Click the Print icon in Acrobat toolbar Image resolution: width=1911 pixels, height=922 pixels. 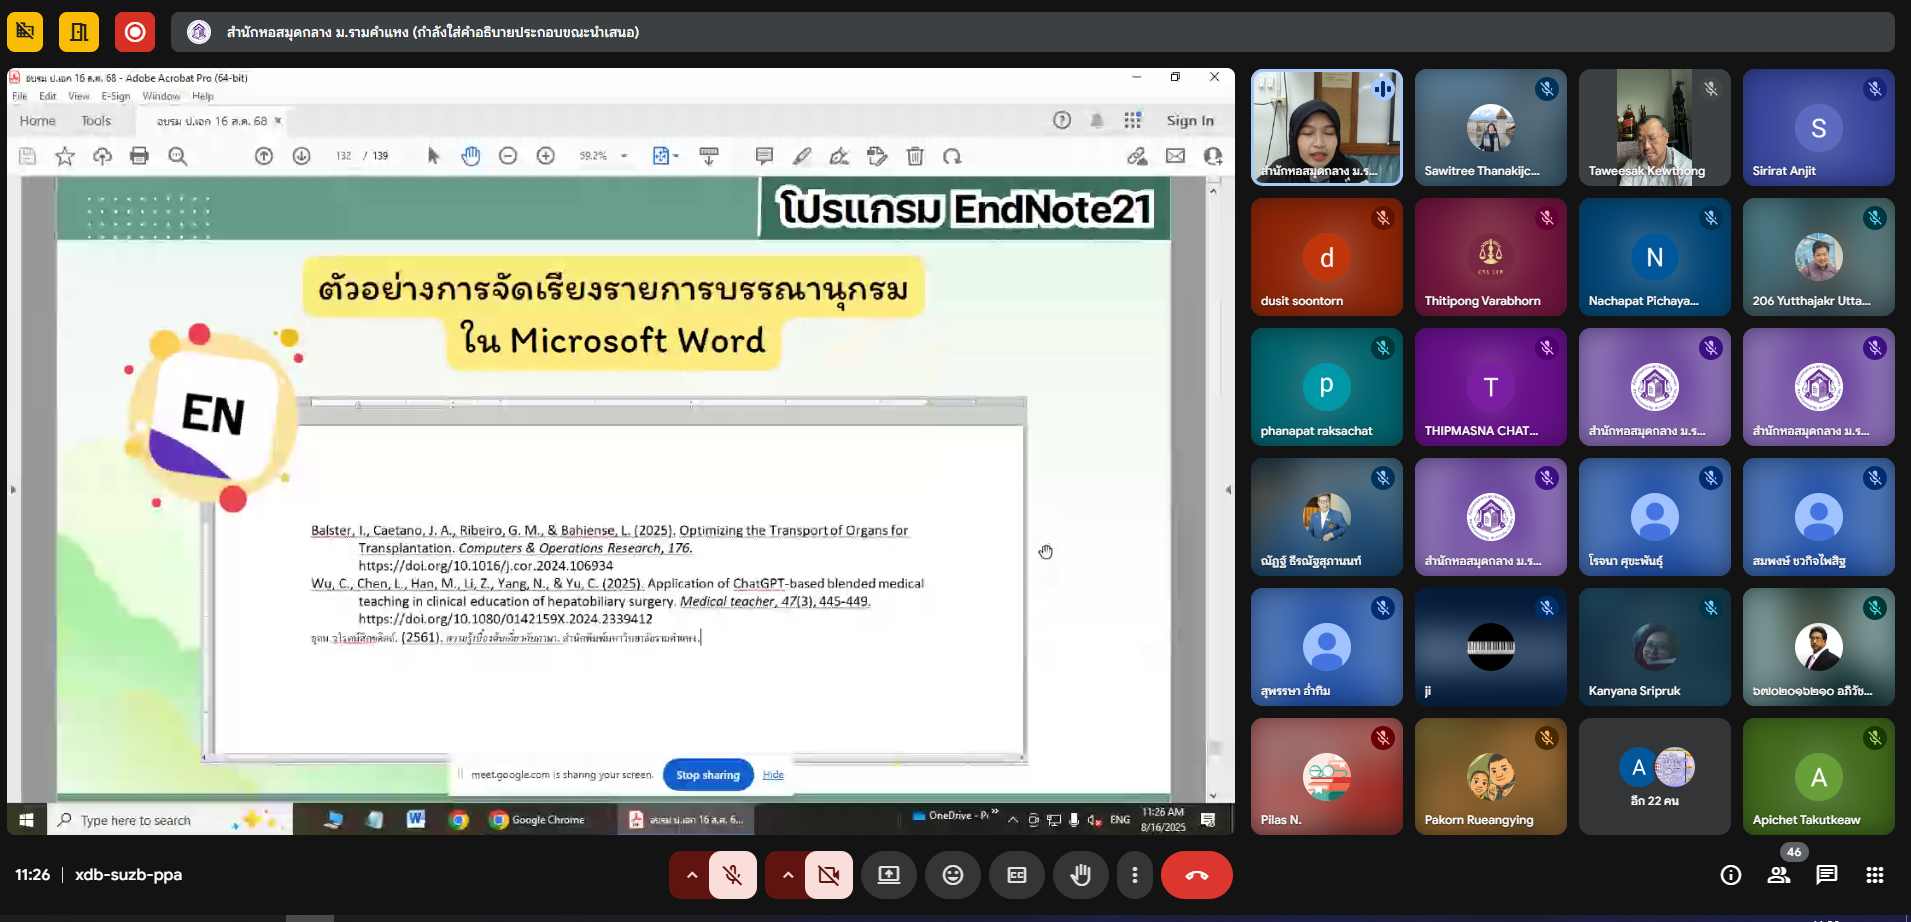pyautogui.click(x=139, y=156)
